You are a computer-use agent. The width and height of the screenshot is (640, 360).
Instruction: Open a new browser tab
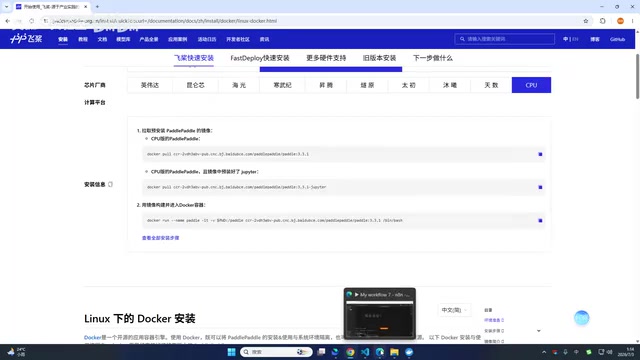pyautogui.click(x=97, y=7)
